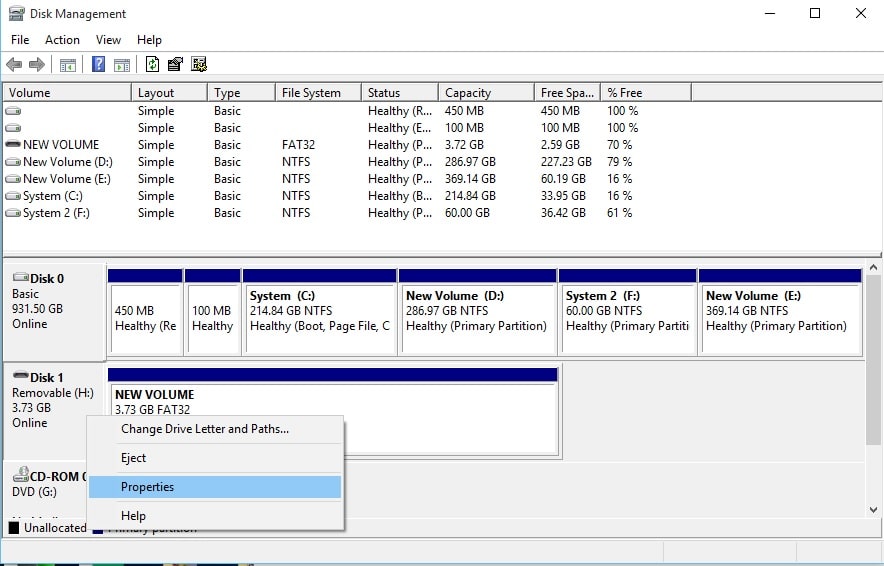Screen dimensions: 884x566
Task: Open the Help menu in the menu bar
Action: pos(149,40)
